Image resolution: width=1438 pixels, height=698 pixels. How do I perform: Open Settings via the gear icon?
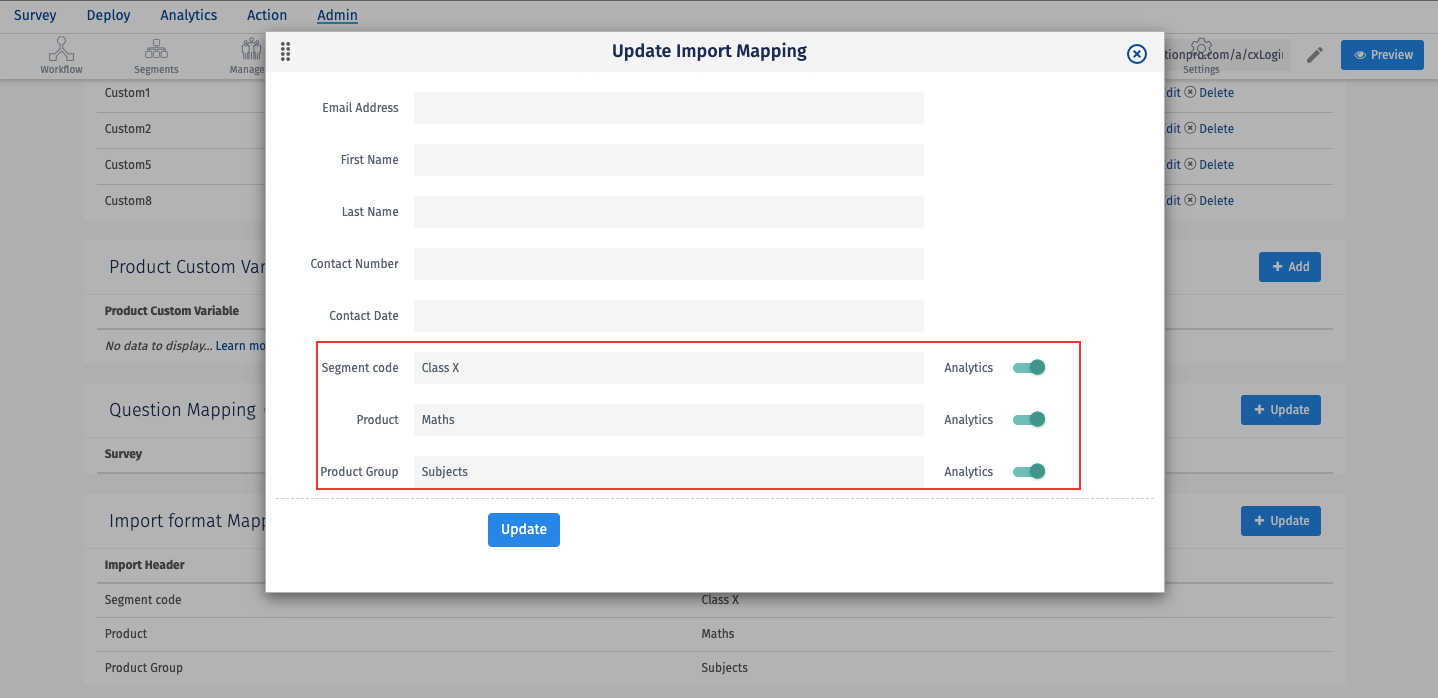point(1200,50)
